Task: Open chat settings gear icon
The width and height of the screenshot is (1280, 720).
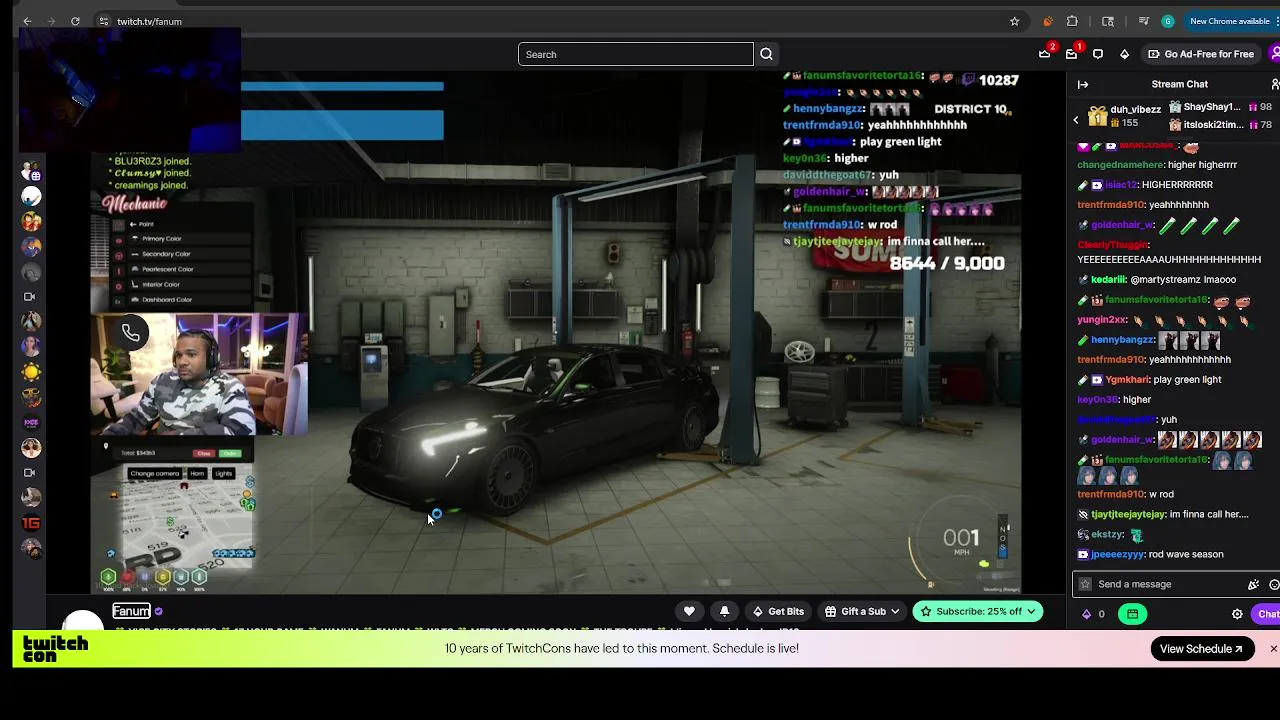Action: pyautogui.click(x=1237, y=614)
